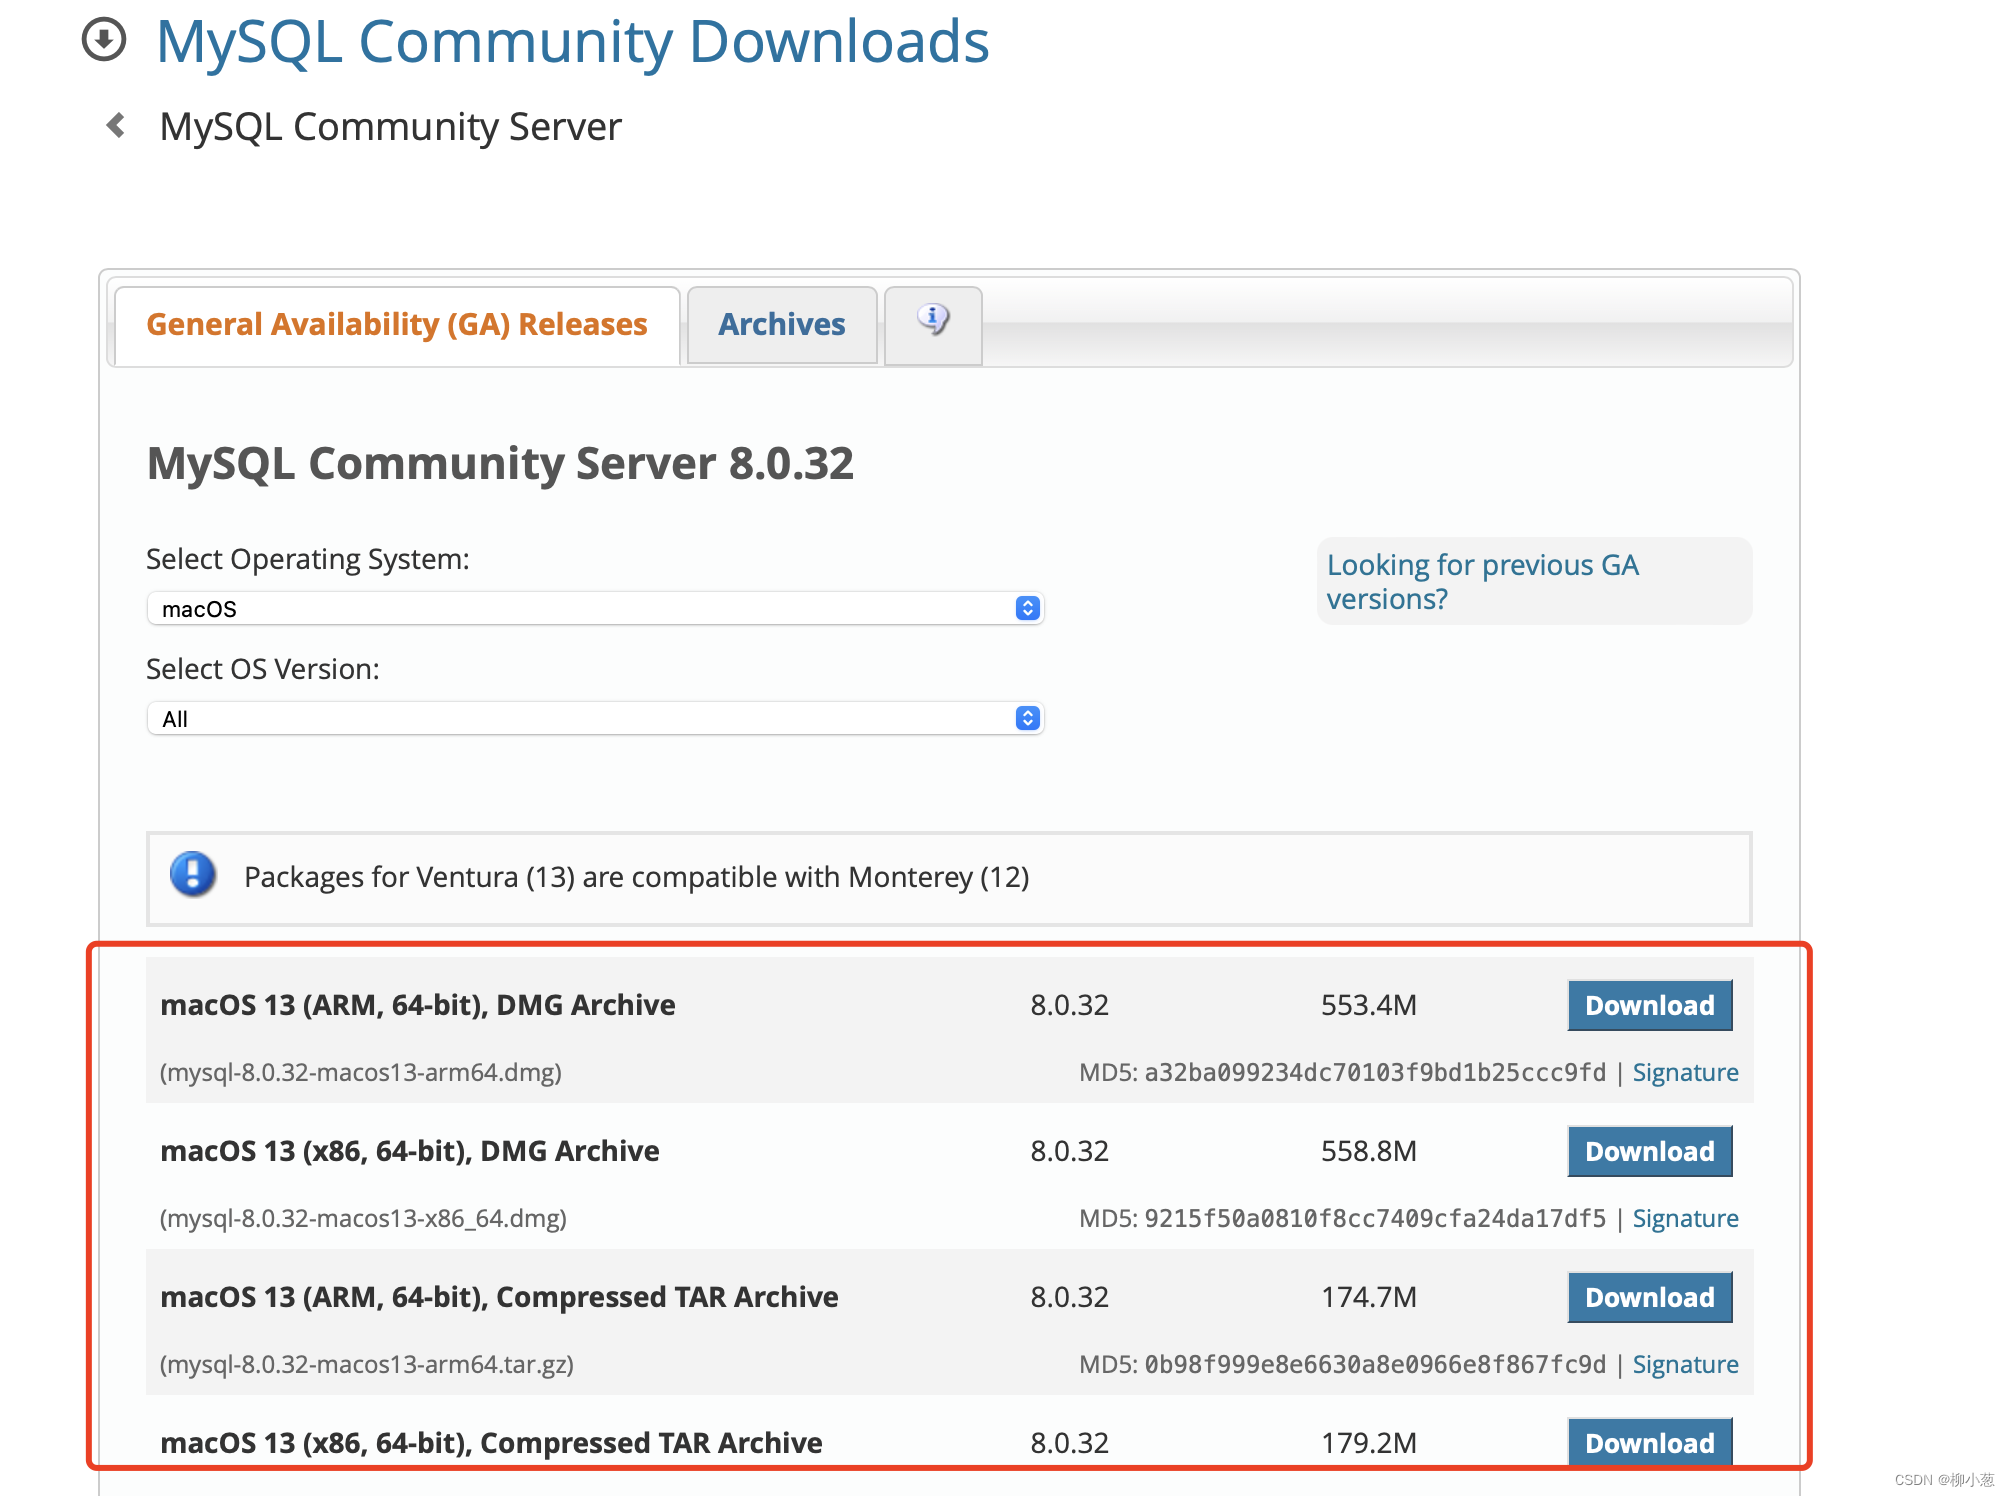Click the macOS 13 (ARM, 64-bit), DMG Archive title
Viewport: 2010px width, 1496px height.
(x=418, y=1005)
